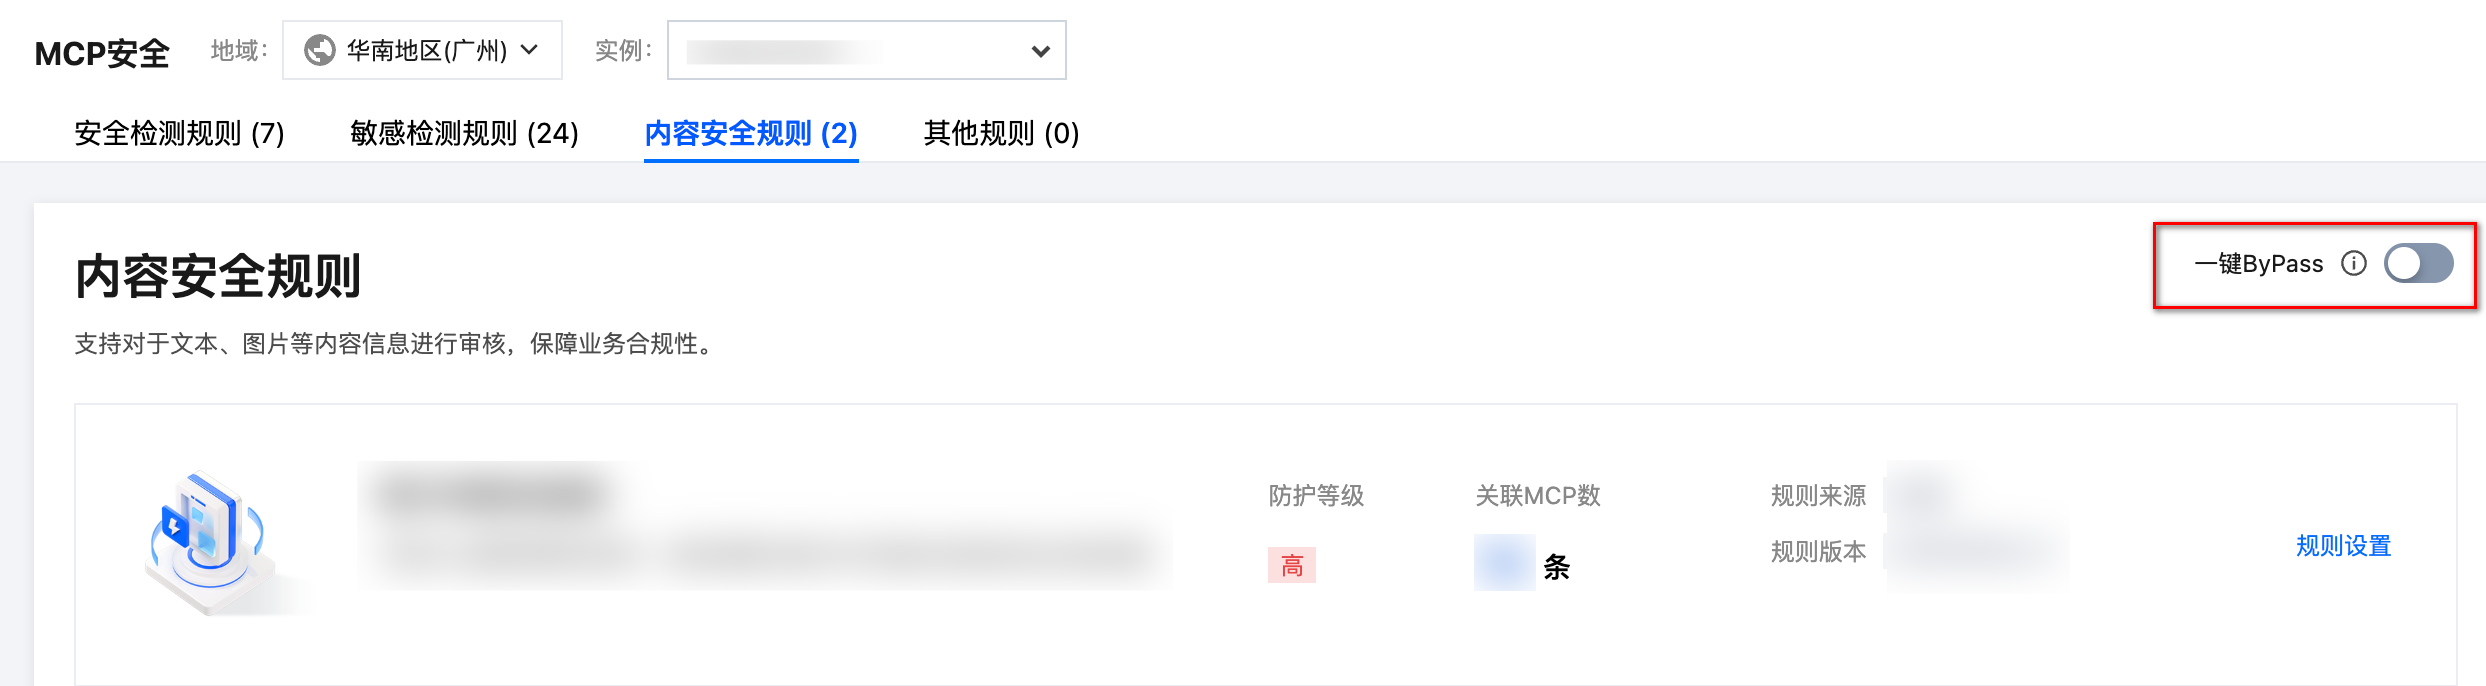Click the 规则版本 label
This screenshot has width=2486, height=686.
1818,551
